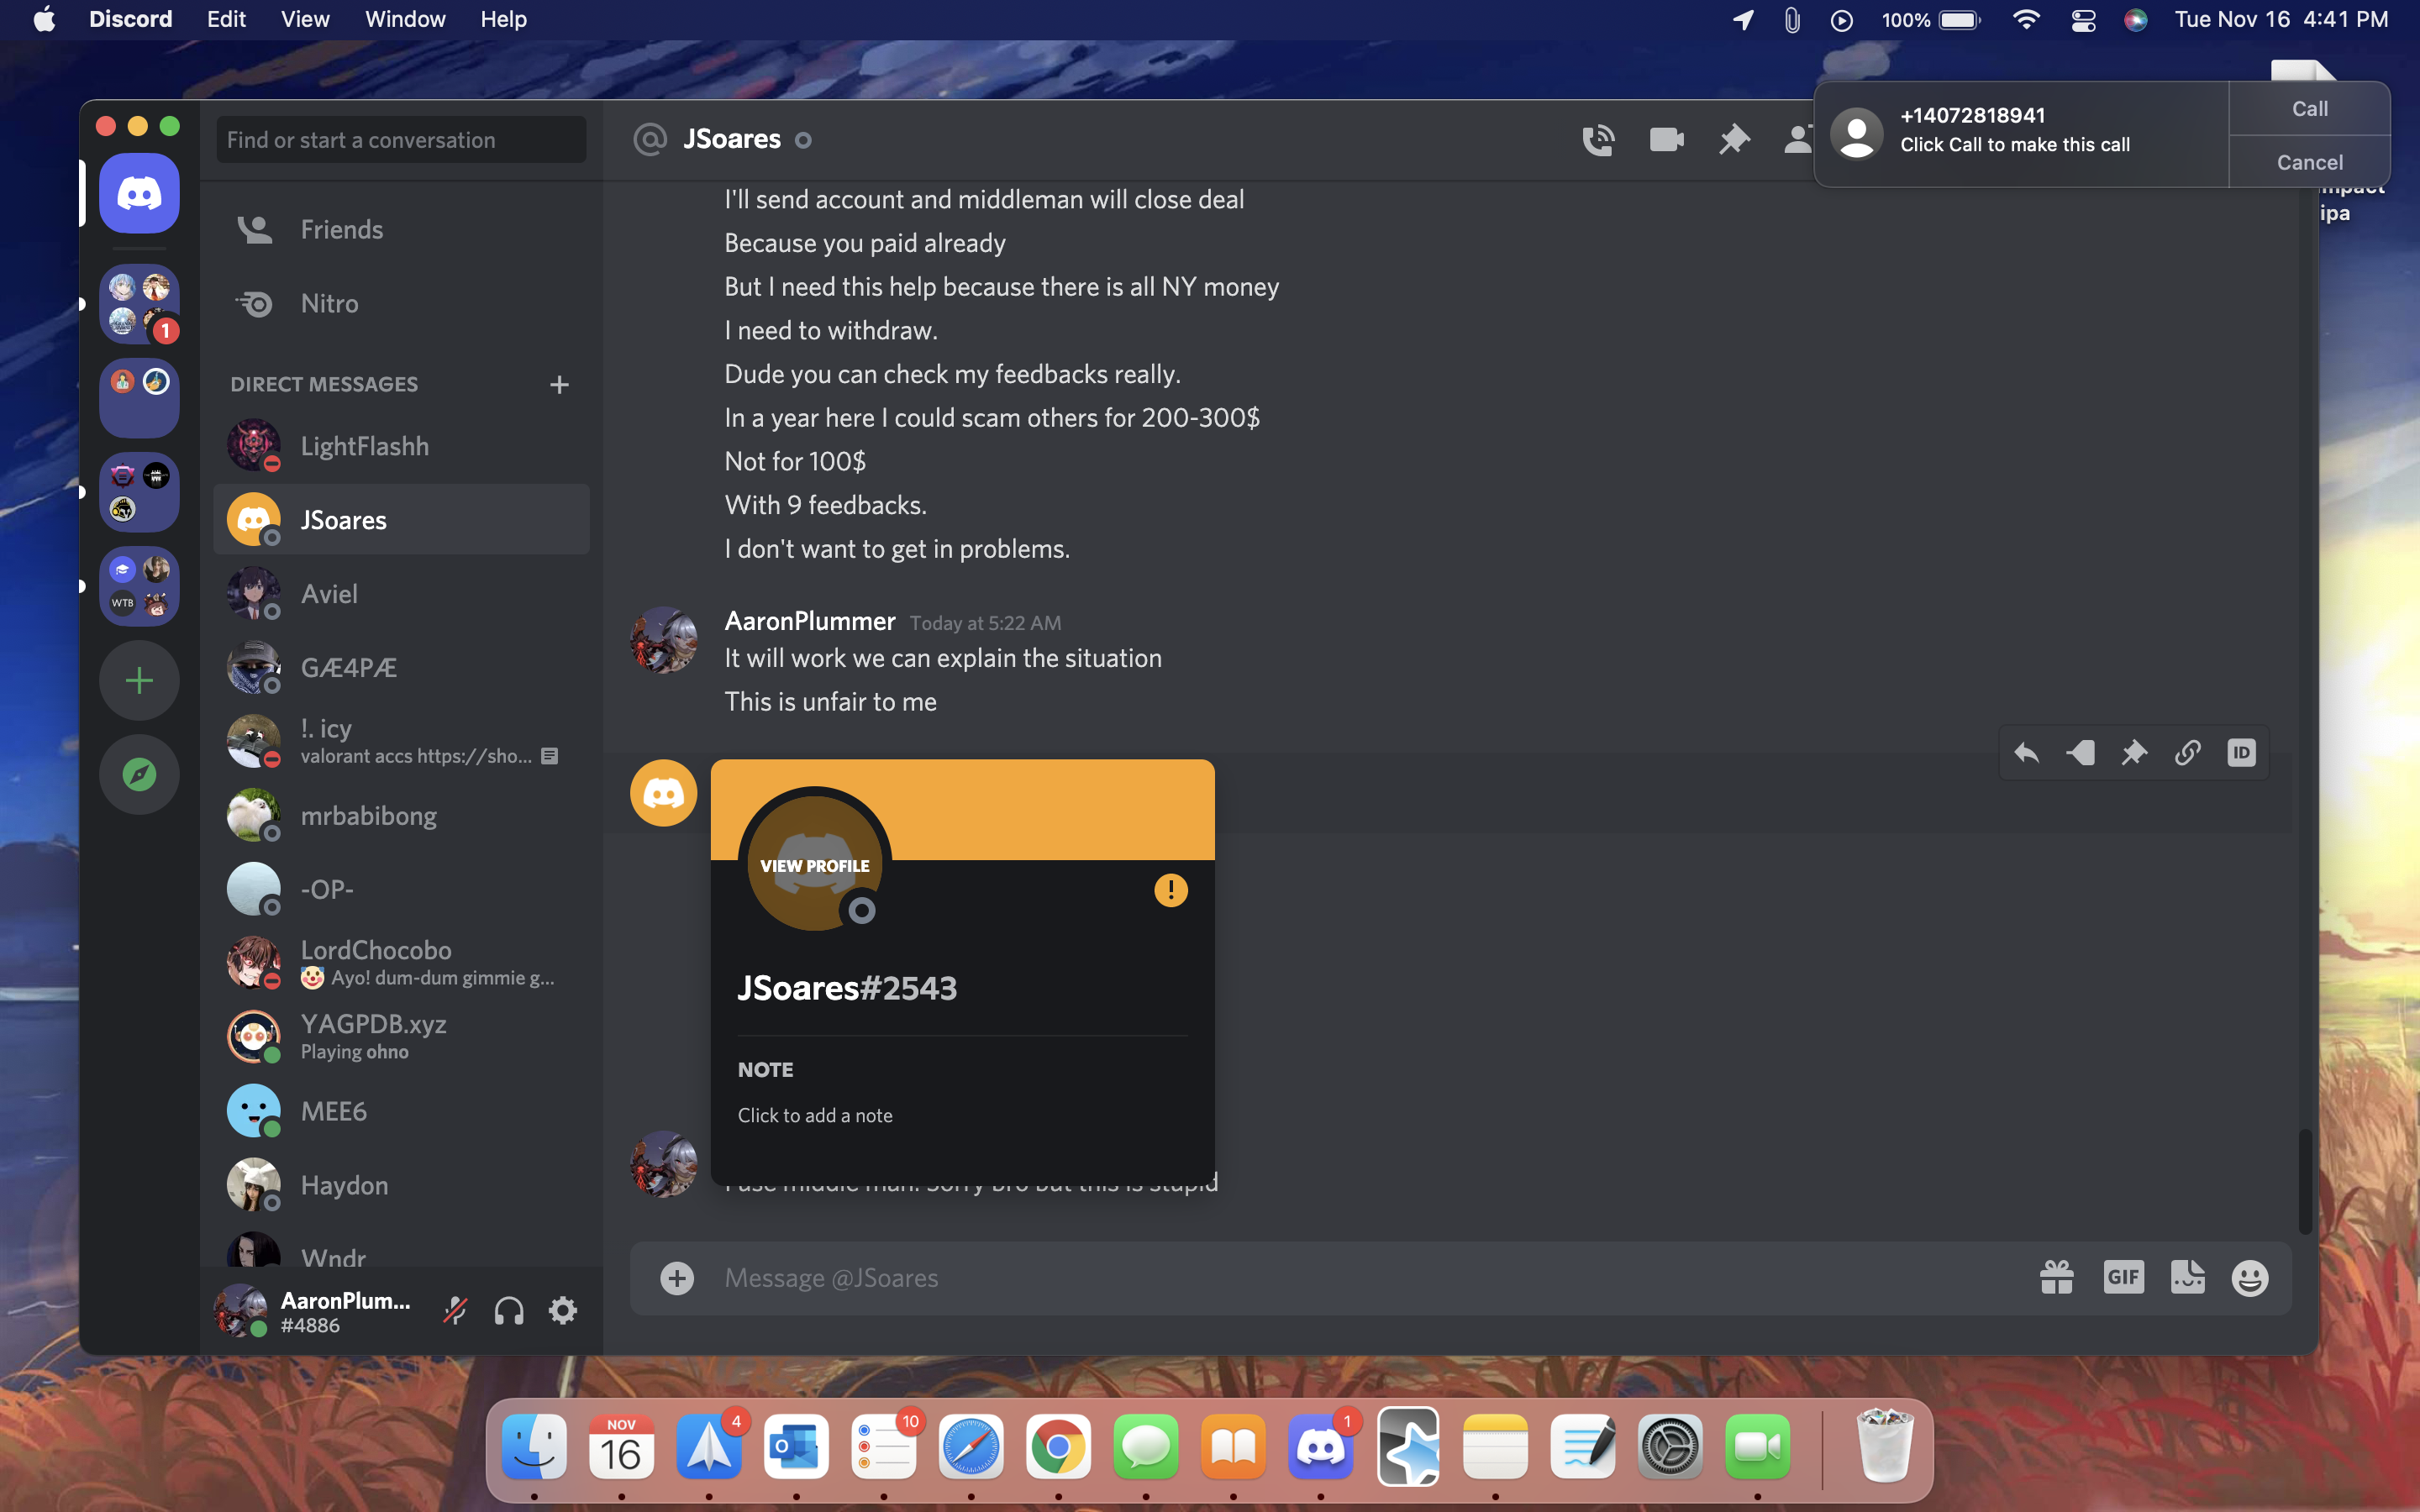The width and height of the screenshot is (2420, 1512).
Task: Start a video call with JSoares
Action: coord(1665,140)
